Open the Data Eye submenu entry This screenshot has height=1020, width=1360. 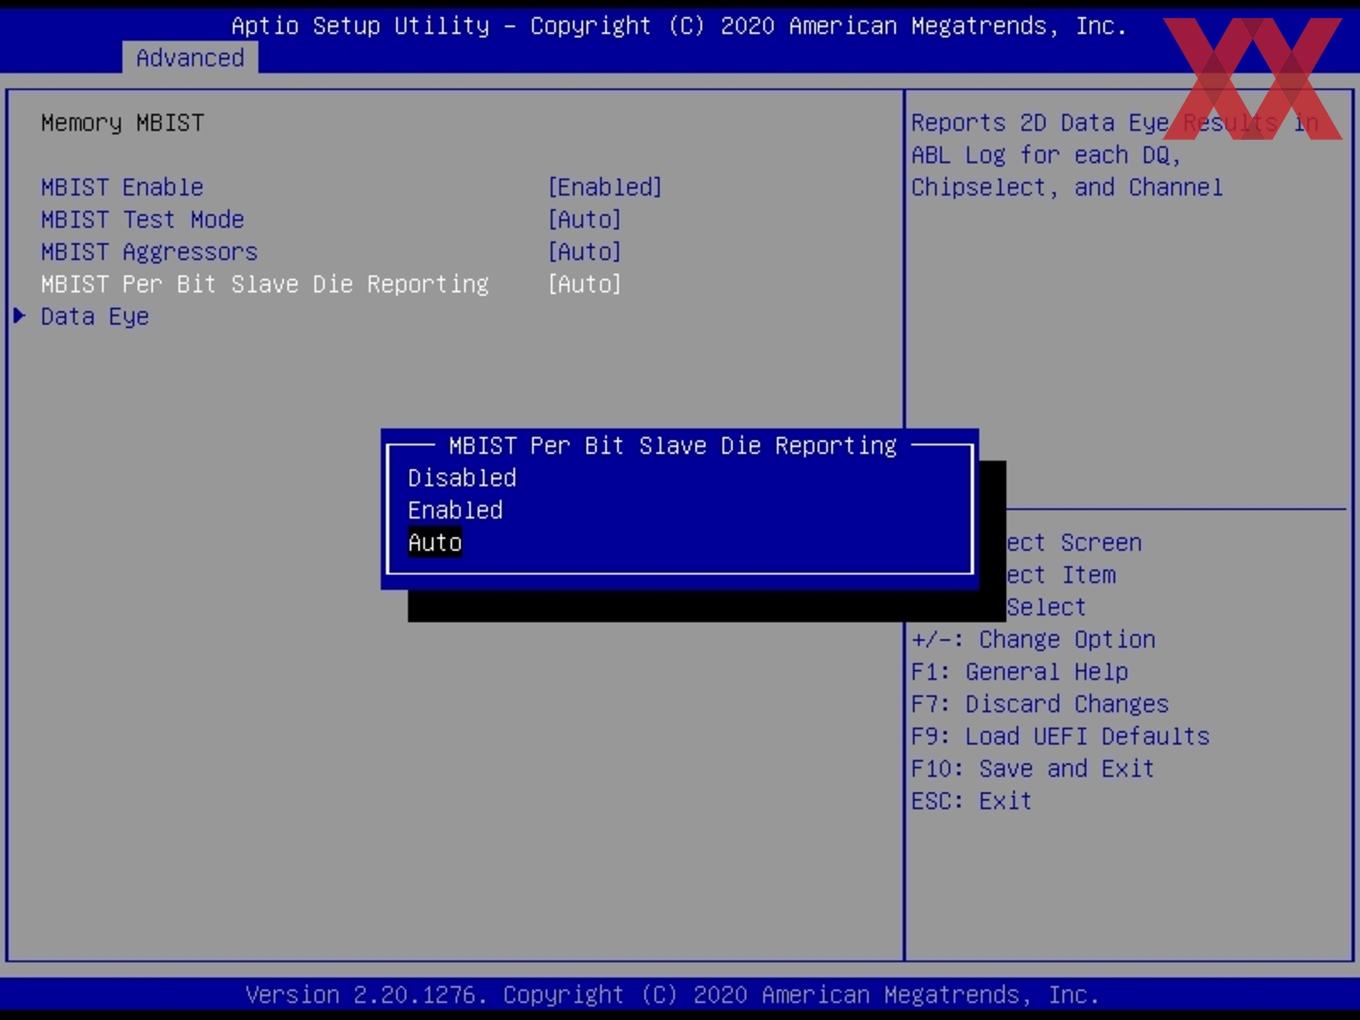(95, 316)
